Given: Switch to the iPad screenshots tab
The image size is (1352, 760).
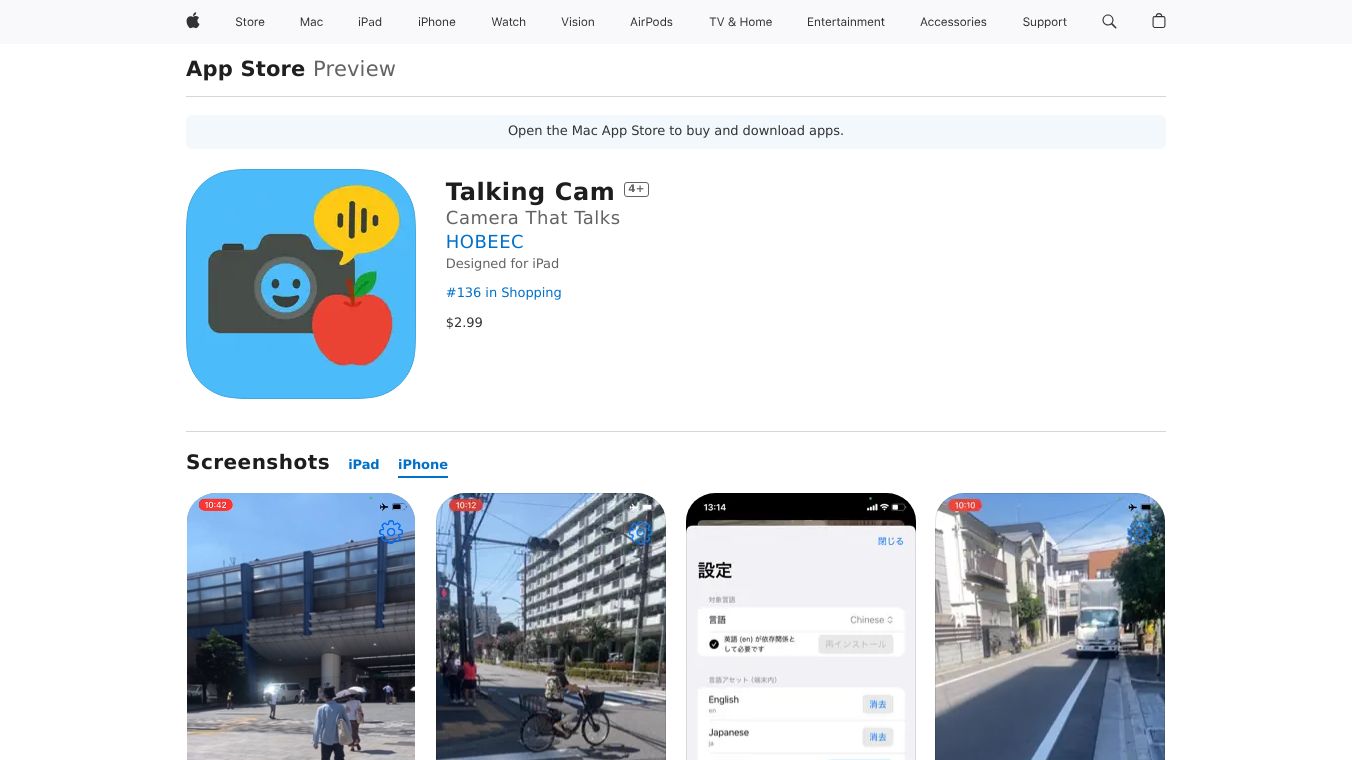Looking at the screenshot, I should point(364,464).
